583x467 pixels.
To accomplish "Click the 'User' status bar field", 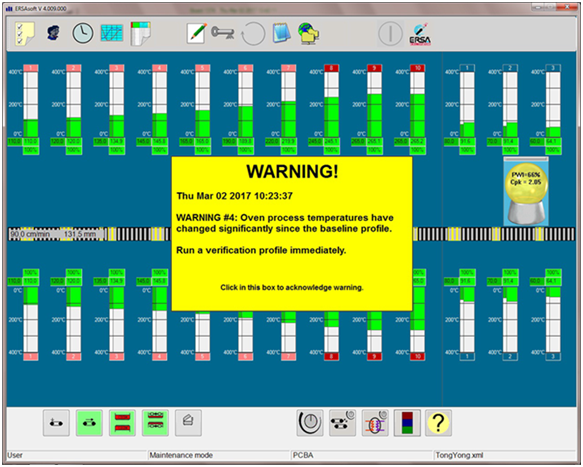I will pos(77,455).
